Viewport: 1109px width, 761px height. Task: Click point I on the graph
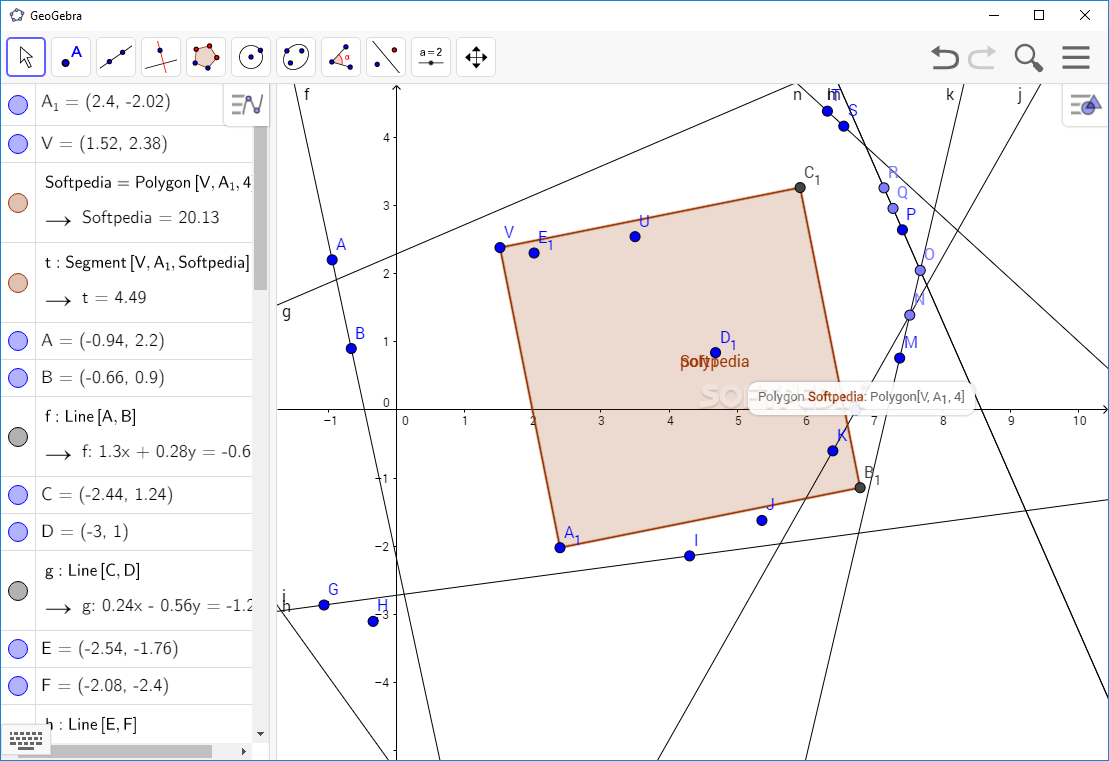point(690,556)
